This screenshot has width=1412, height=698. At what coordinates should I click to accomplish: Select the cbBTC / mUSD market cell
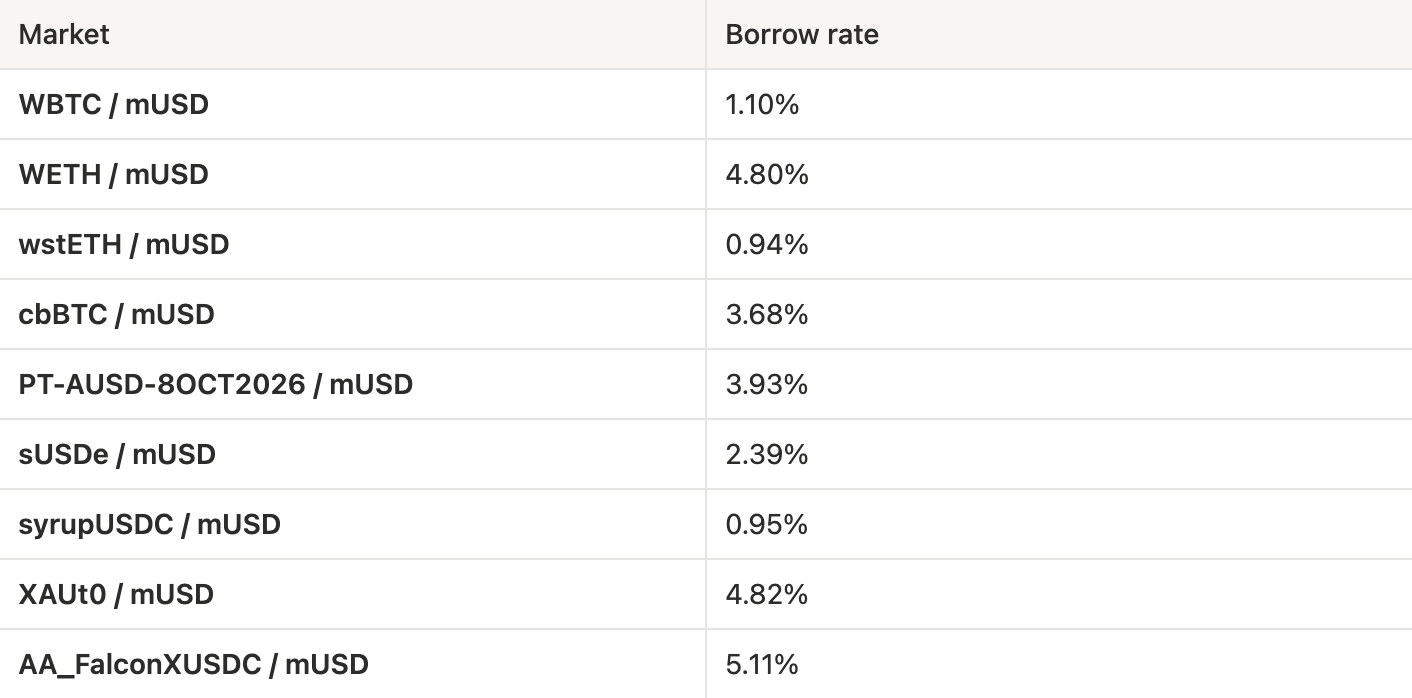pyautogui.click(x=352, y=314)
